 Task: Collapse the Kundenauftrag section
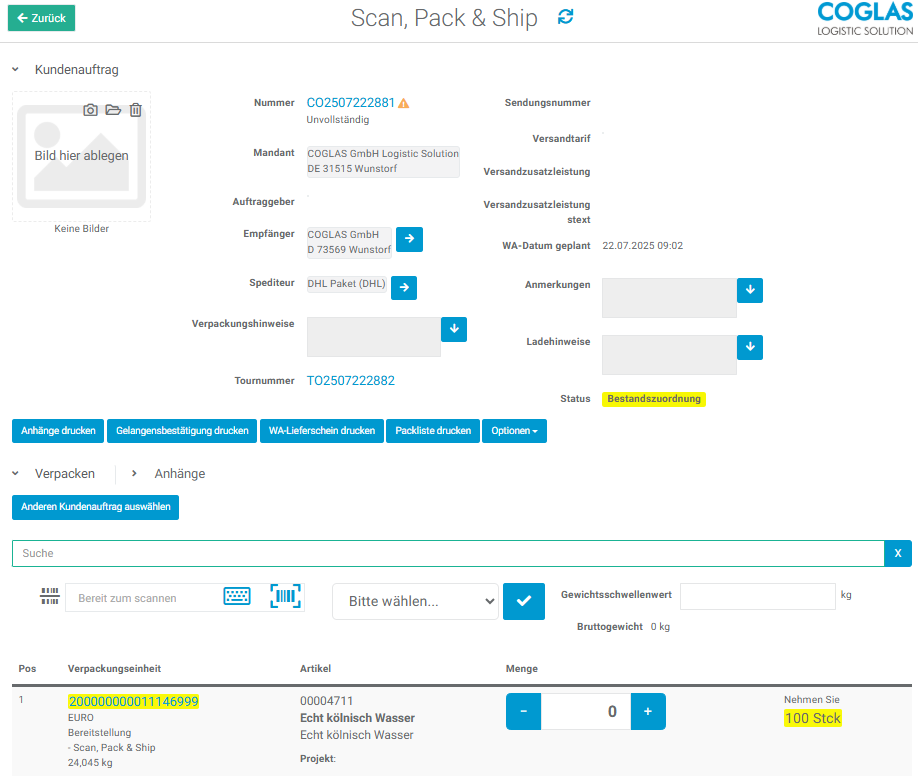15,70
